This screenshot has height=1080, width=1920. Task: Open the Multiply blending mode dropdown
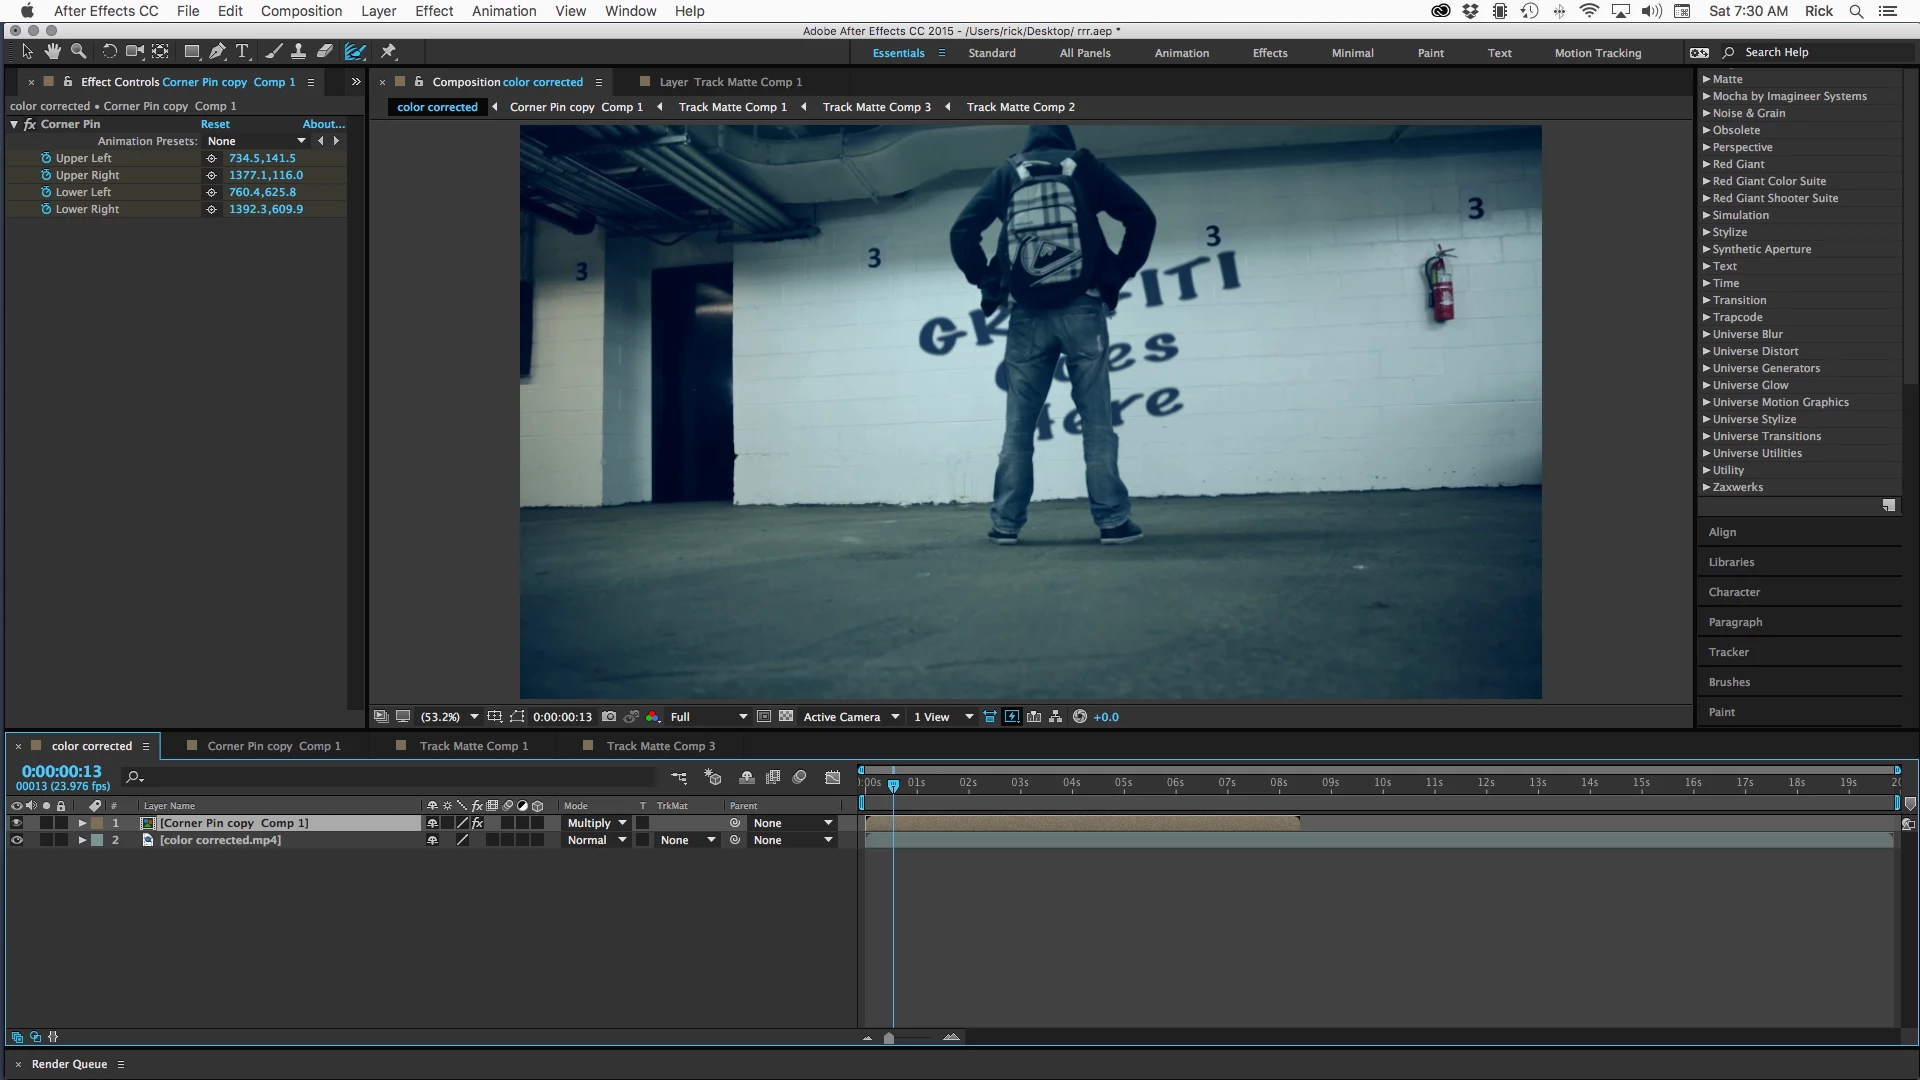click(597, 823)
